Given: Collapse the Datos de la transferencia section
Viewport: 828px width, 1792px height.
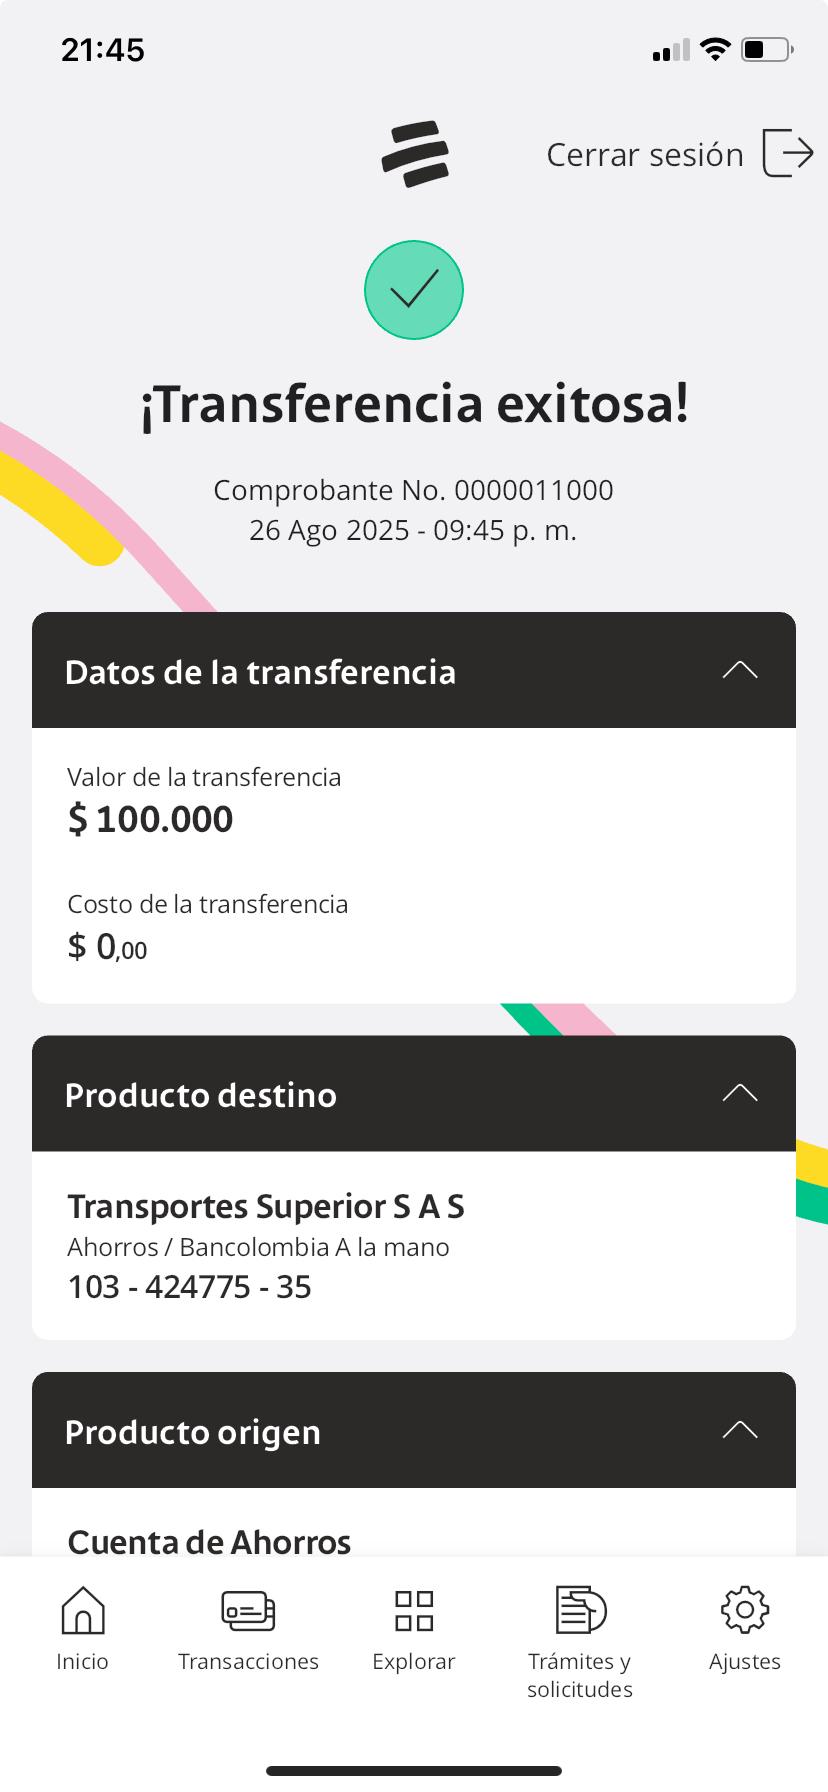Looking at the screenshot, I should coord(740,671).
